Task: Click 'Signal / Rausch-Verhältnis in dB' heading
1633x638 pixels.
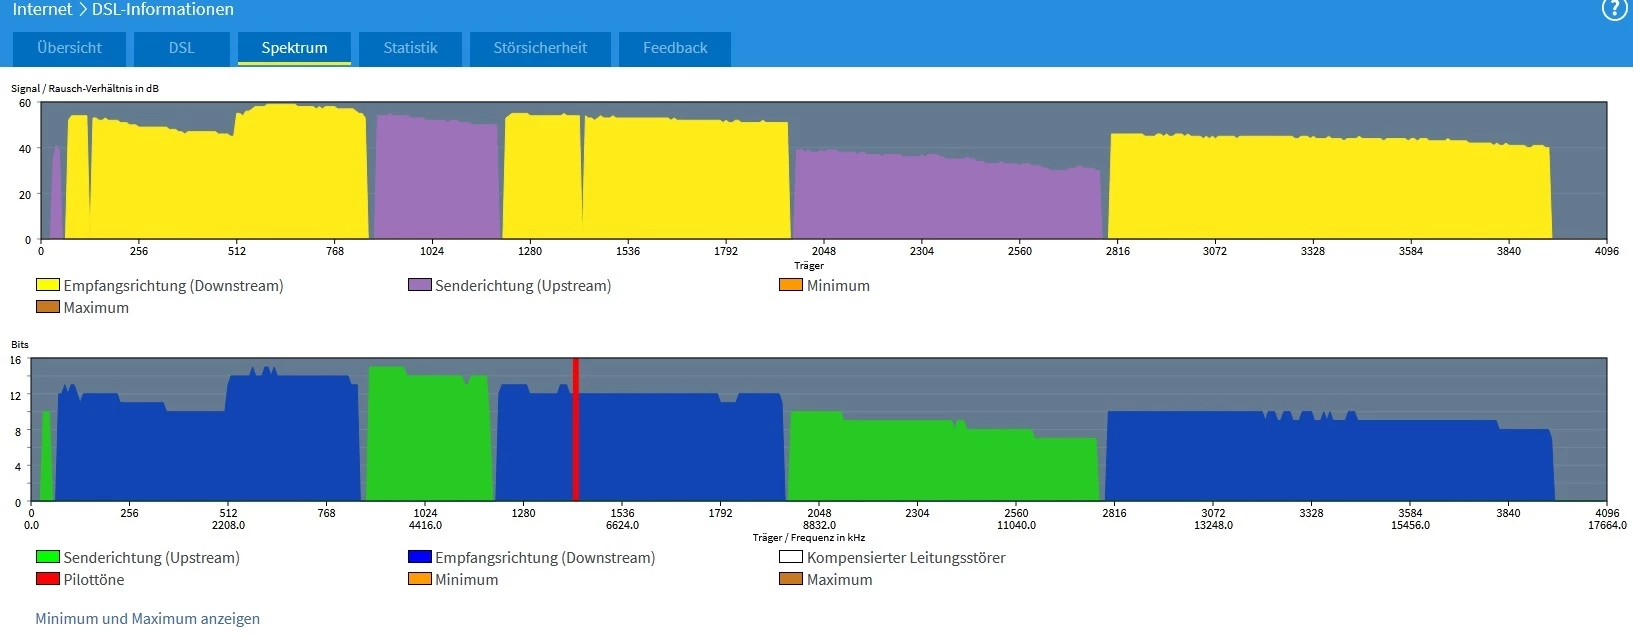Action: tap(85, 88)
